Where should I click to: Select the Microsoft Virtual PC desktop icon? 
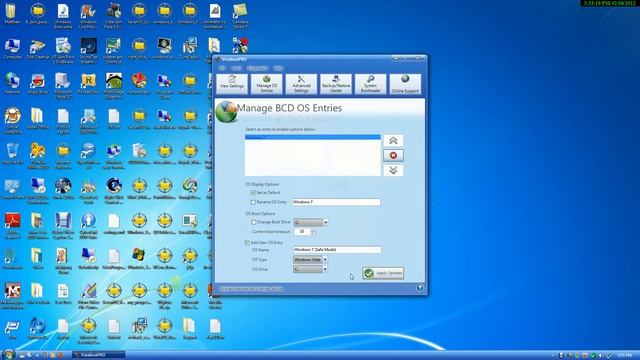[x=63, y=86]
